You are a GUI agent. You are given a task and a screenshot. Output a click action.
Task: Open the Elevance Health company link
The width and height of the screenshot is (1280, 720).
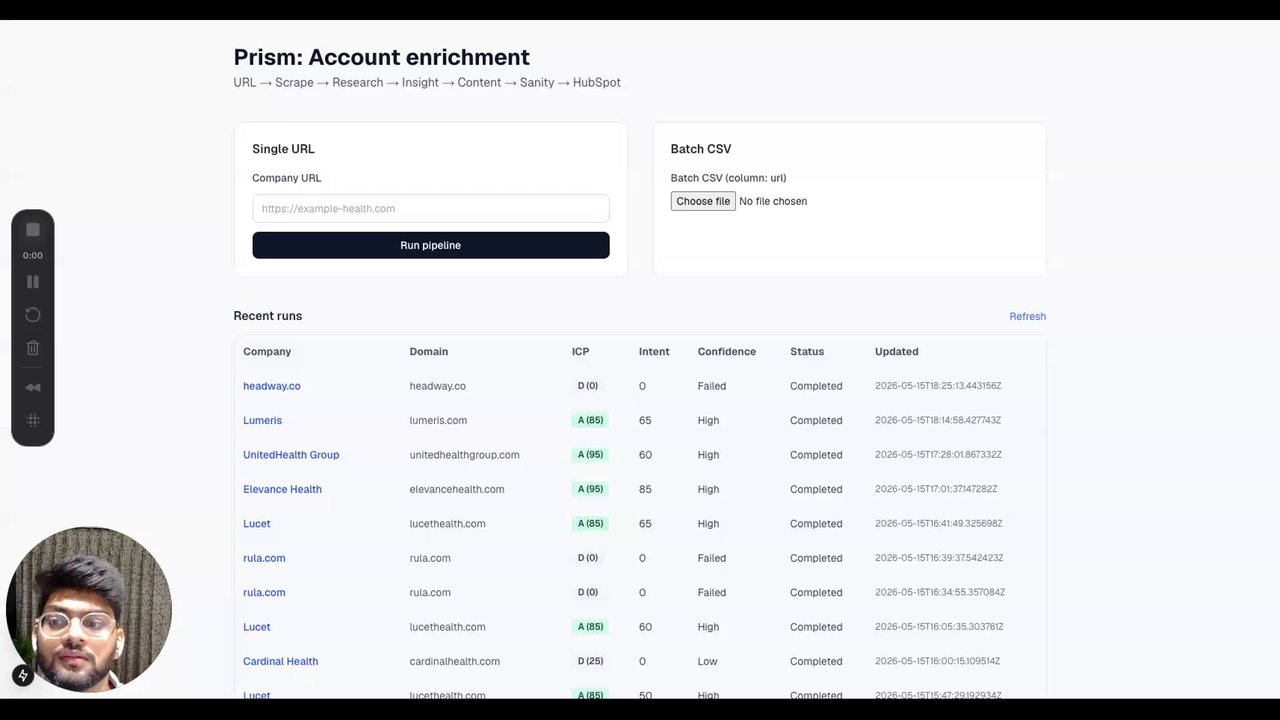[x=282, y=489]
